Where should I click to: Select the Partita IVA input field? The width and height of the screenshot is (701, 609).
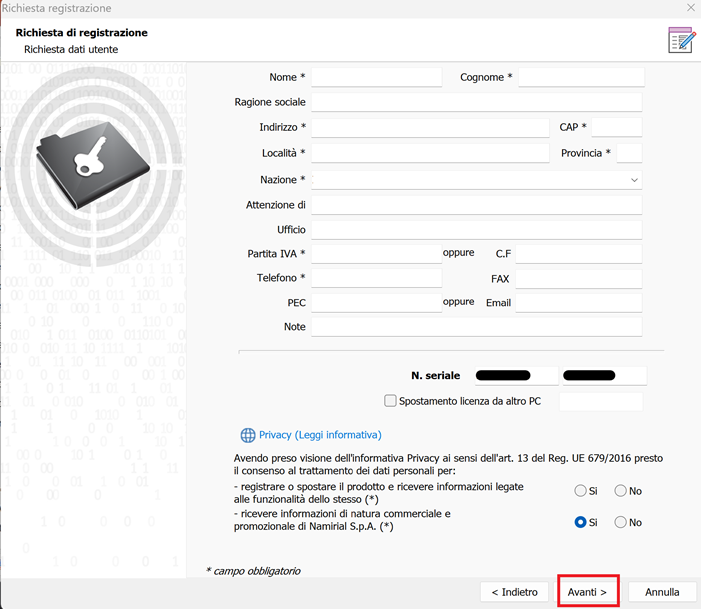coord(376,254)
